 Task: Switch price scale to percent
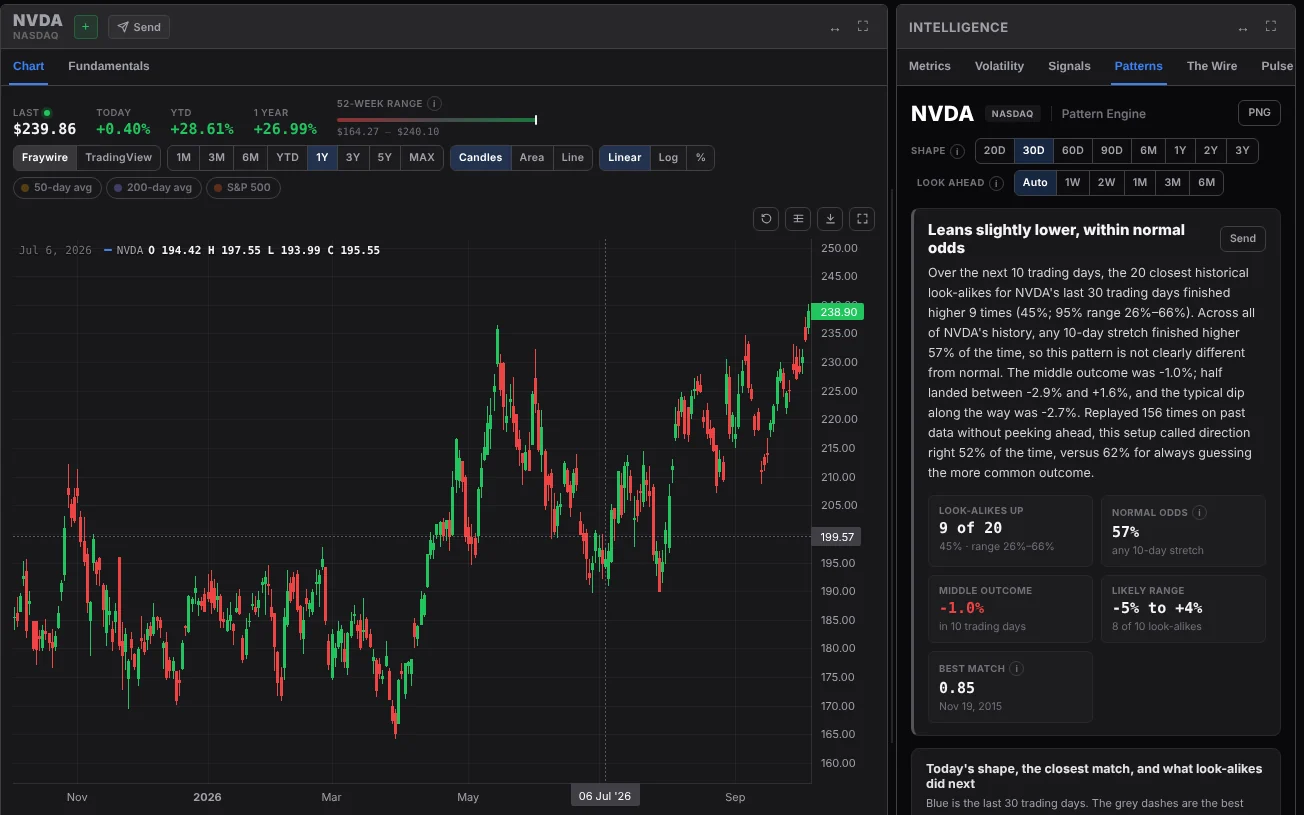(x=700, y=158)
